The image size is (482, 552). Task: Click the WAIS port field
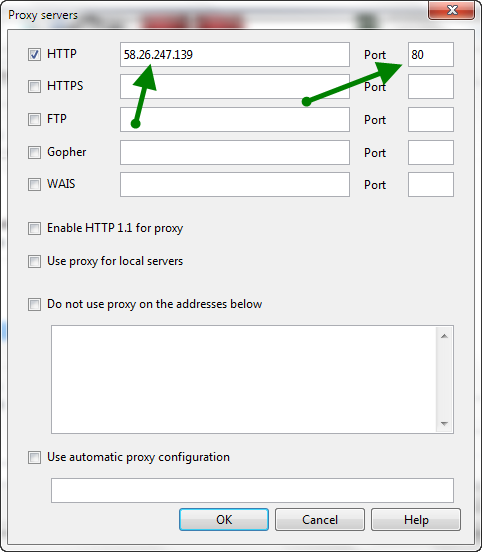tap(431, 184)
